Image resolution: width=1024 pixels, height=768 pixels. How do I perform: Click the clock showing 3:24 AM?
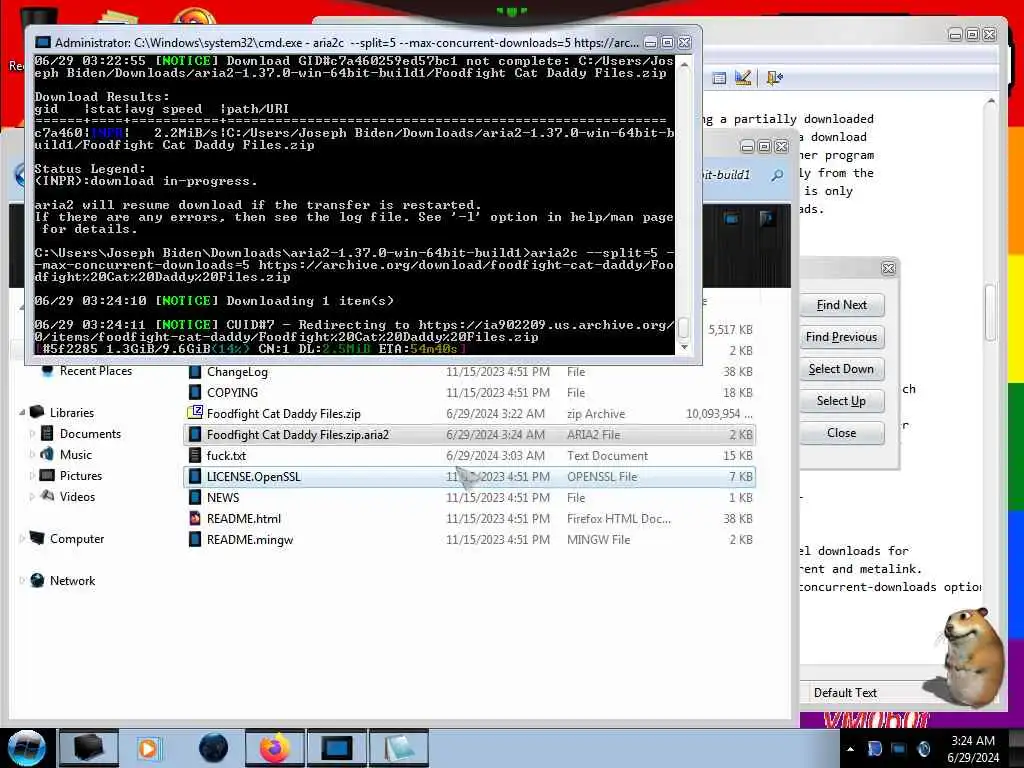point(973,749)
